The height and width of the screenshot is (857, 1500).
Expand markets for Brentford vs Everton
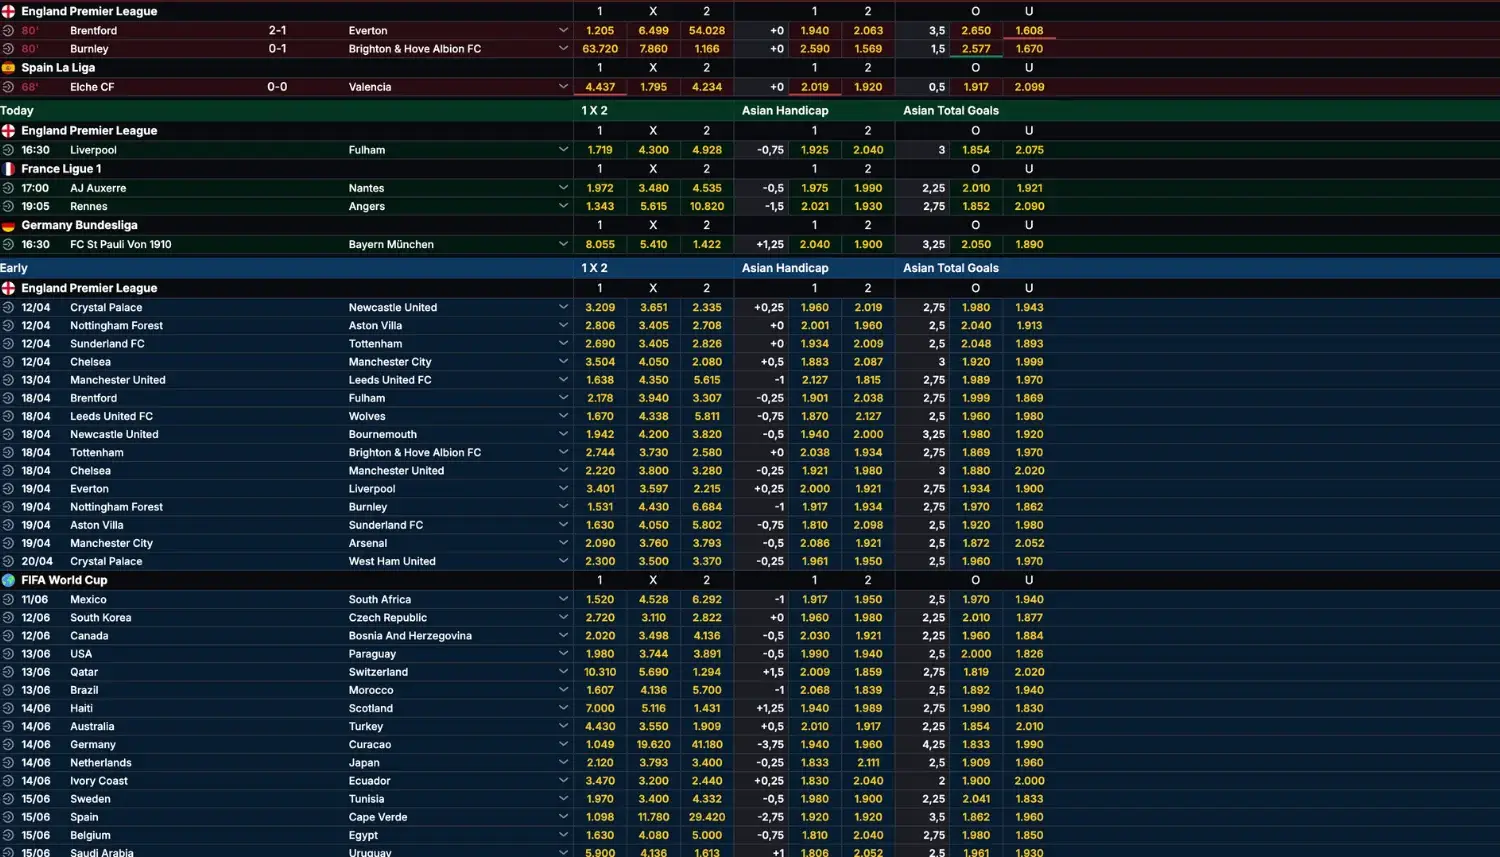[x=563, y=31]
